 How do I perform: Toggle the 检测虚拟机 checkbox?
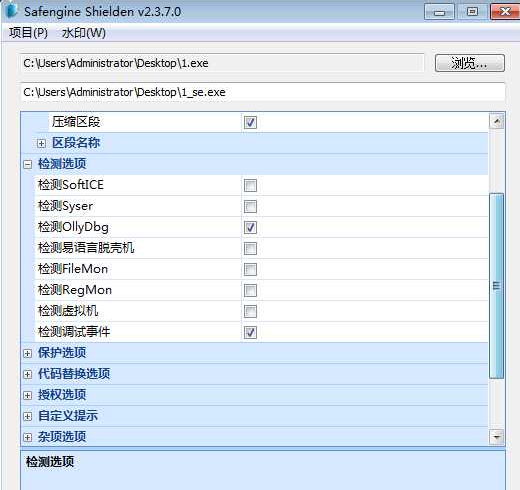coord(250,311)
